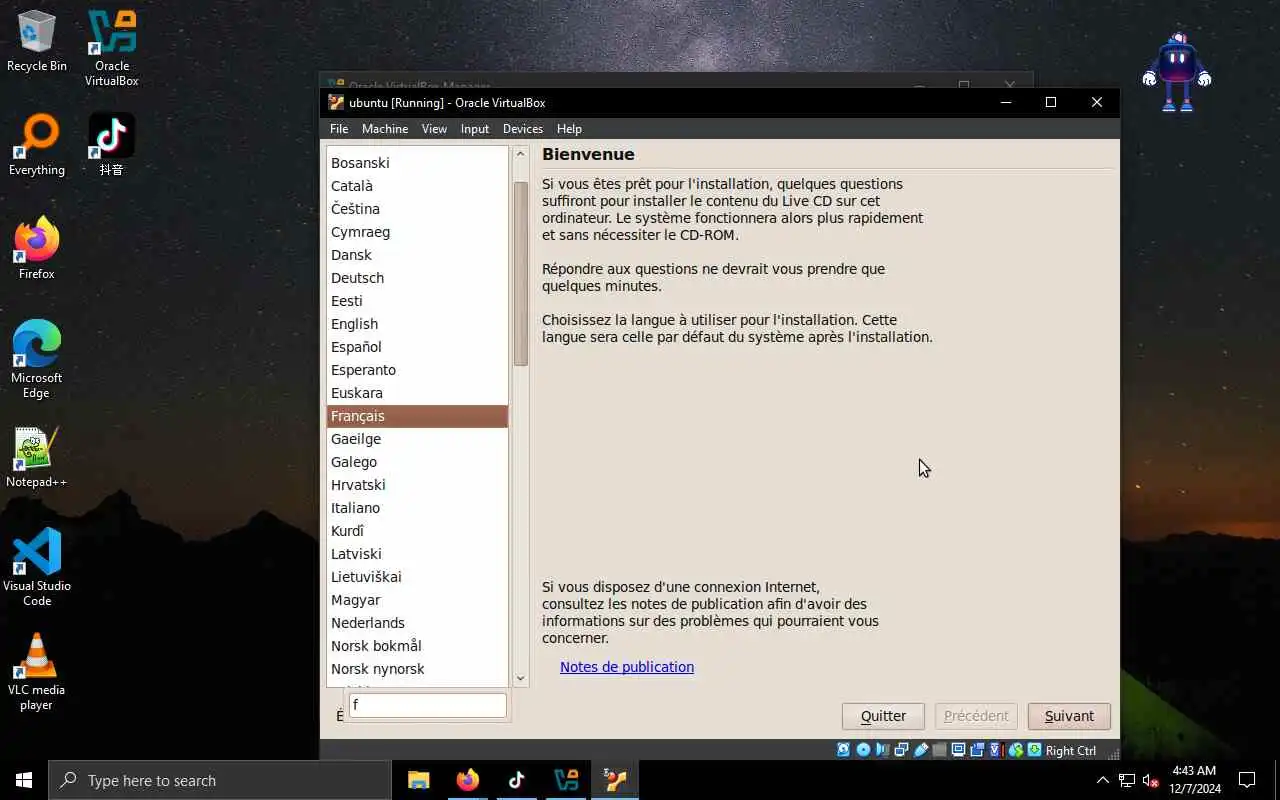Click the search field containing 'f'
Image resolution: width=1280 pixels, height=800 pixels.
tap(427, 705)
